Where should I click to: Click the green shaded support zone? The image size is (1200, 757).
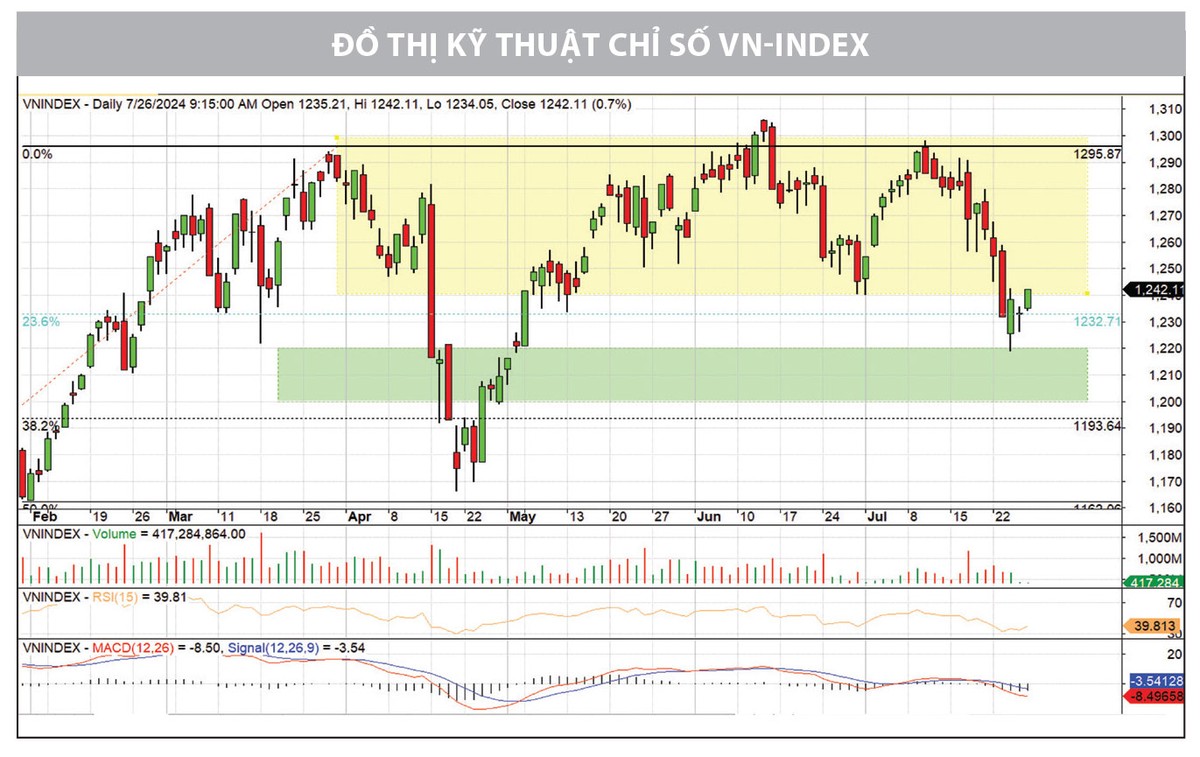point(680,374)
